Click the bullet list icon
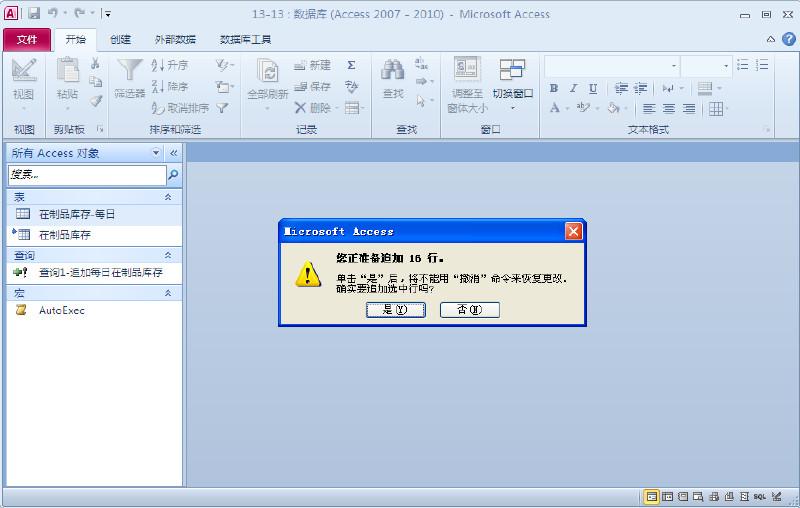Screen dimensions: 800x508 click(743, 65)
